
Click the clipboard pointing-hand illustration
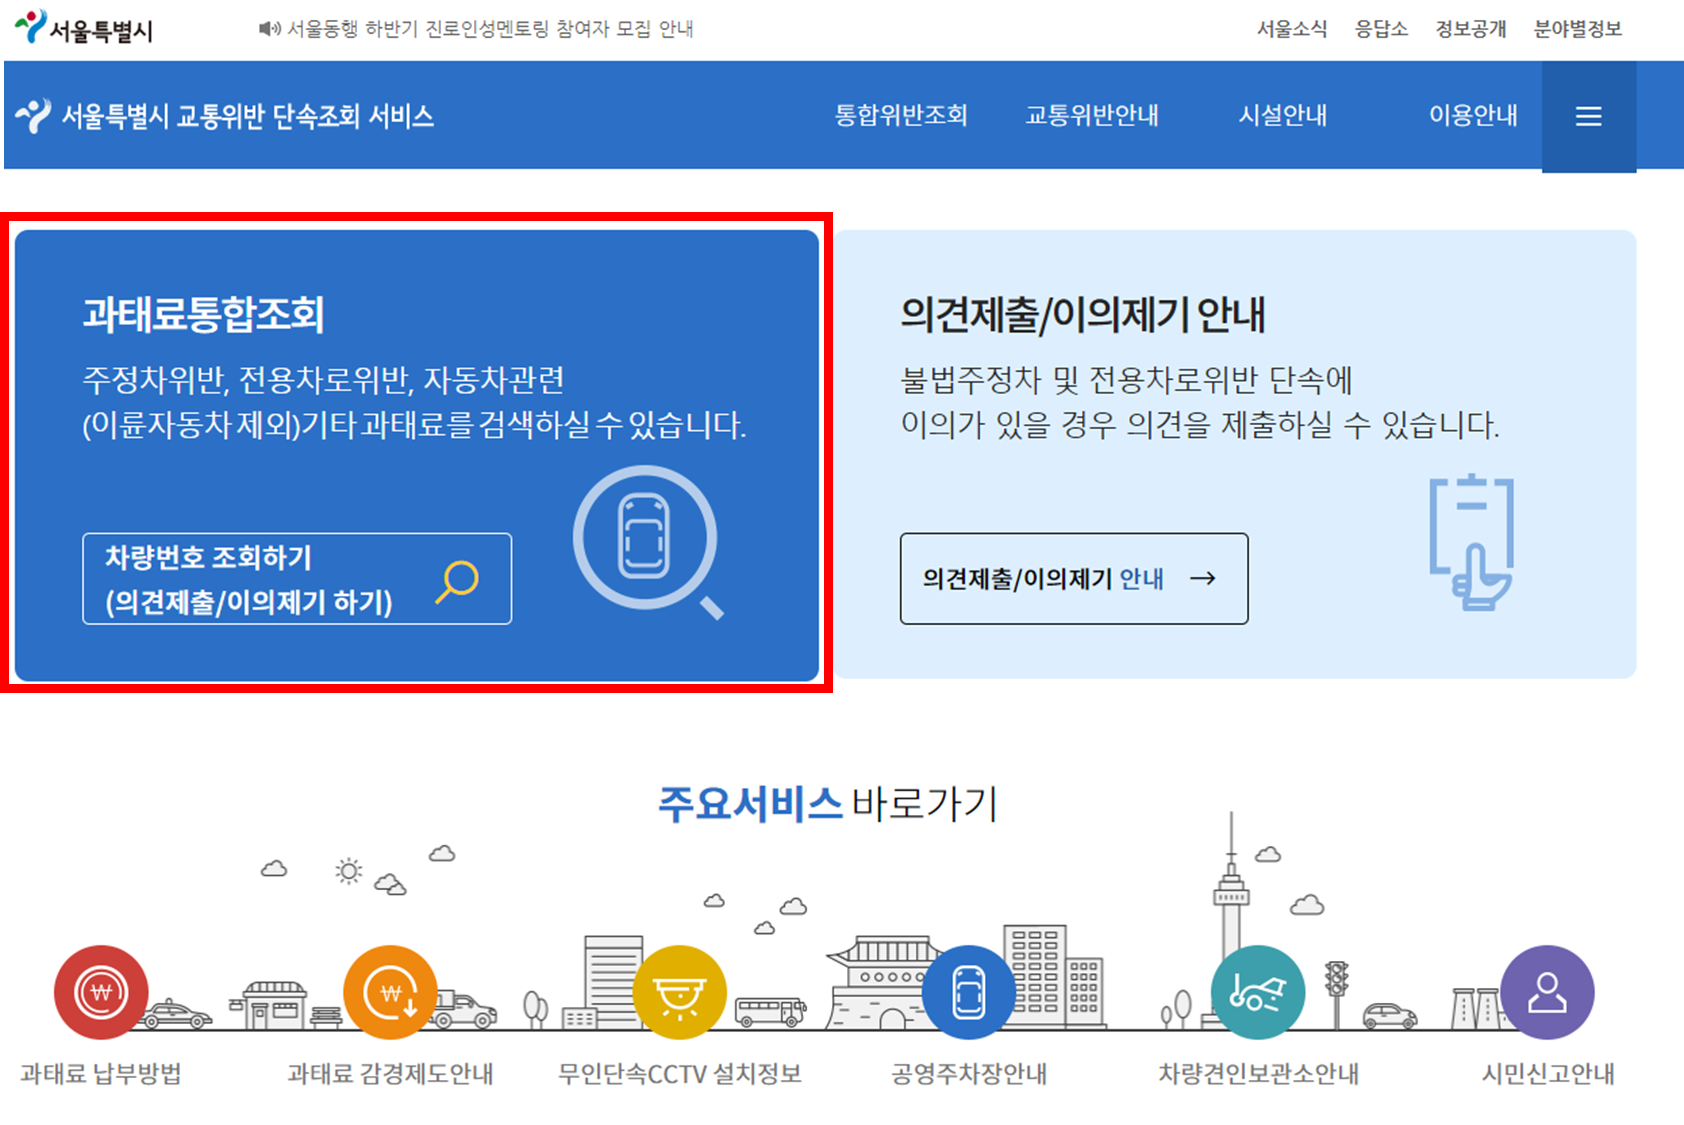pyautogui.click(x=1472, y=542)
